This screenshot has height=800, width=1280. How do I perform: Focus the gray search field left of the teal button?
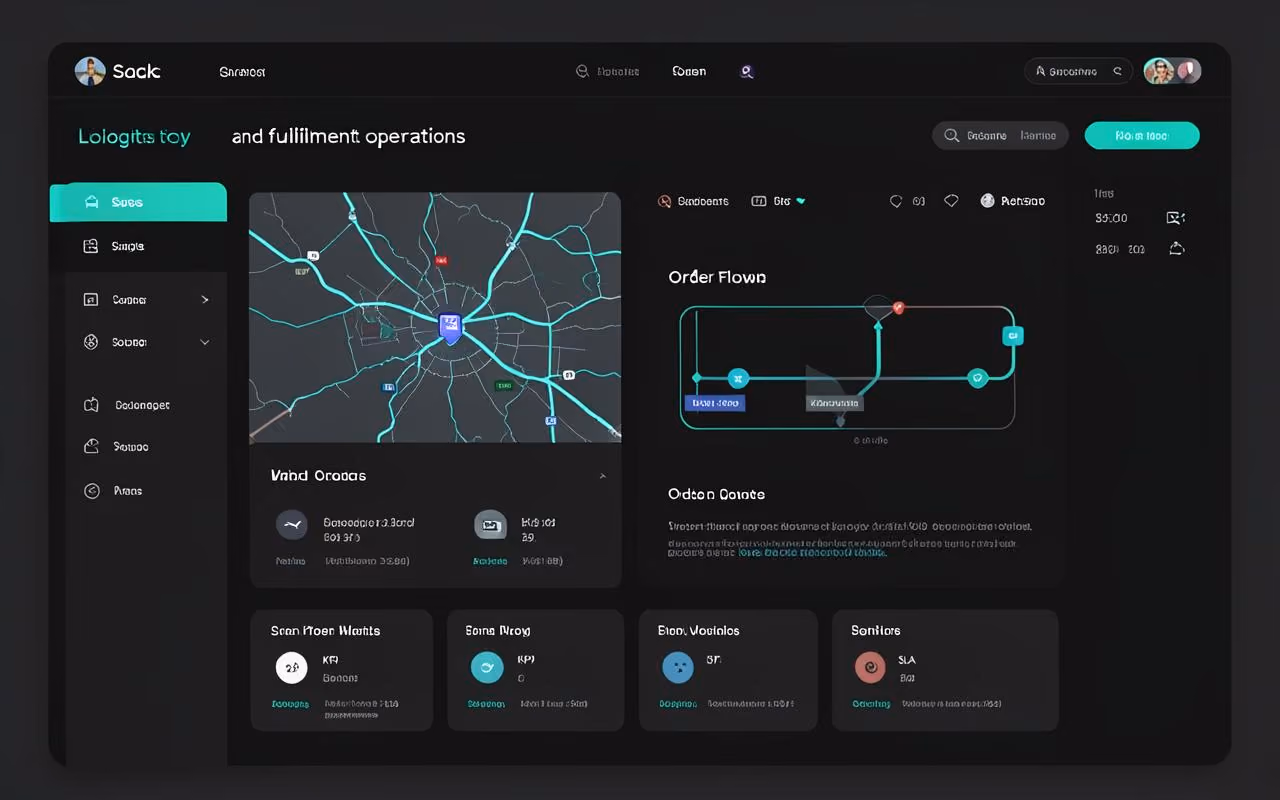click(x=1000, y=135)
